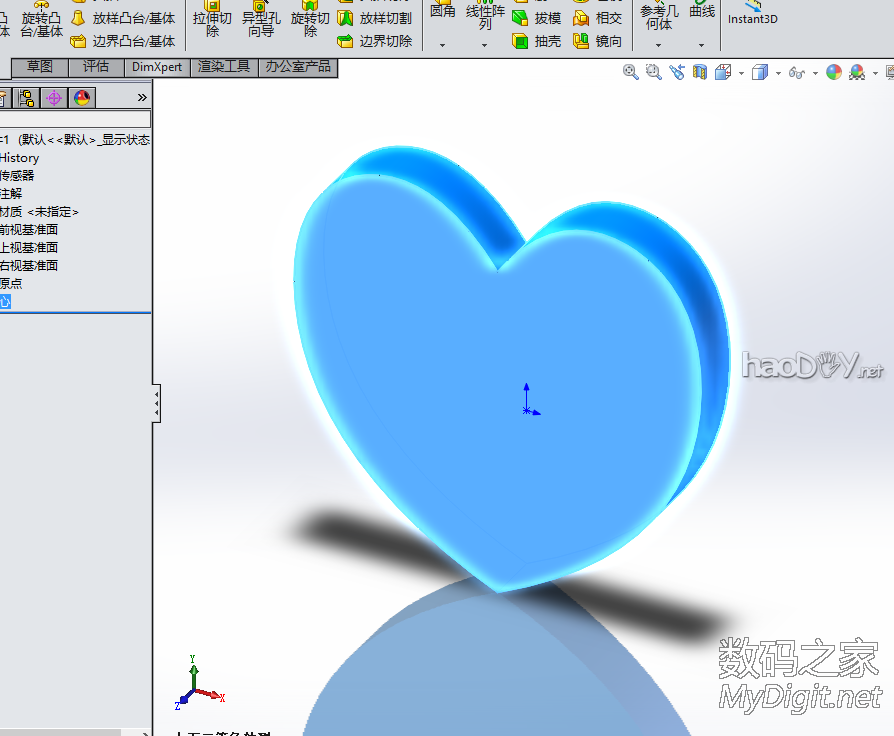894x736 pixels.
Task: Expand the 参考几何体 reference geometry dropdown
Action: point(658,45)
